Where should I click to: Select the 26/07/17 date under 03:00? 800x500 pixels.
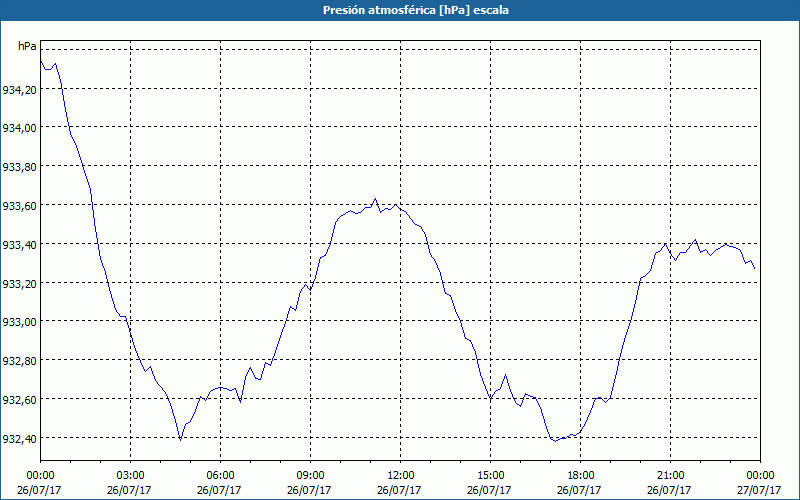click(129, 490)
